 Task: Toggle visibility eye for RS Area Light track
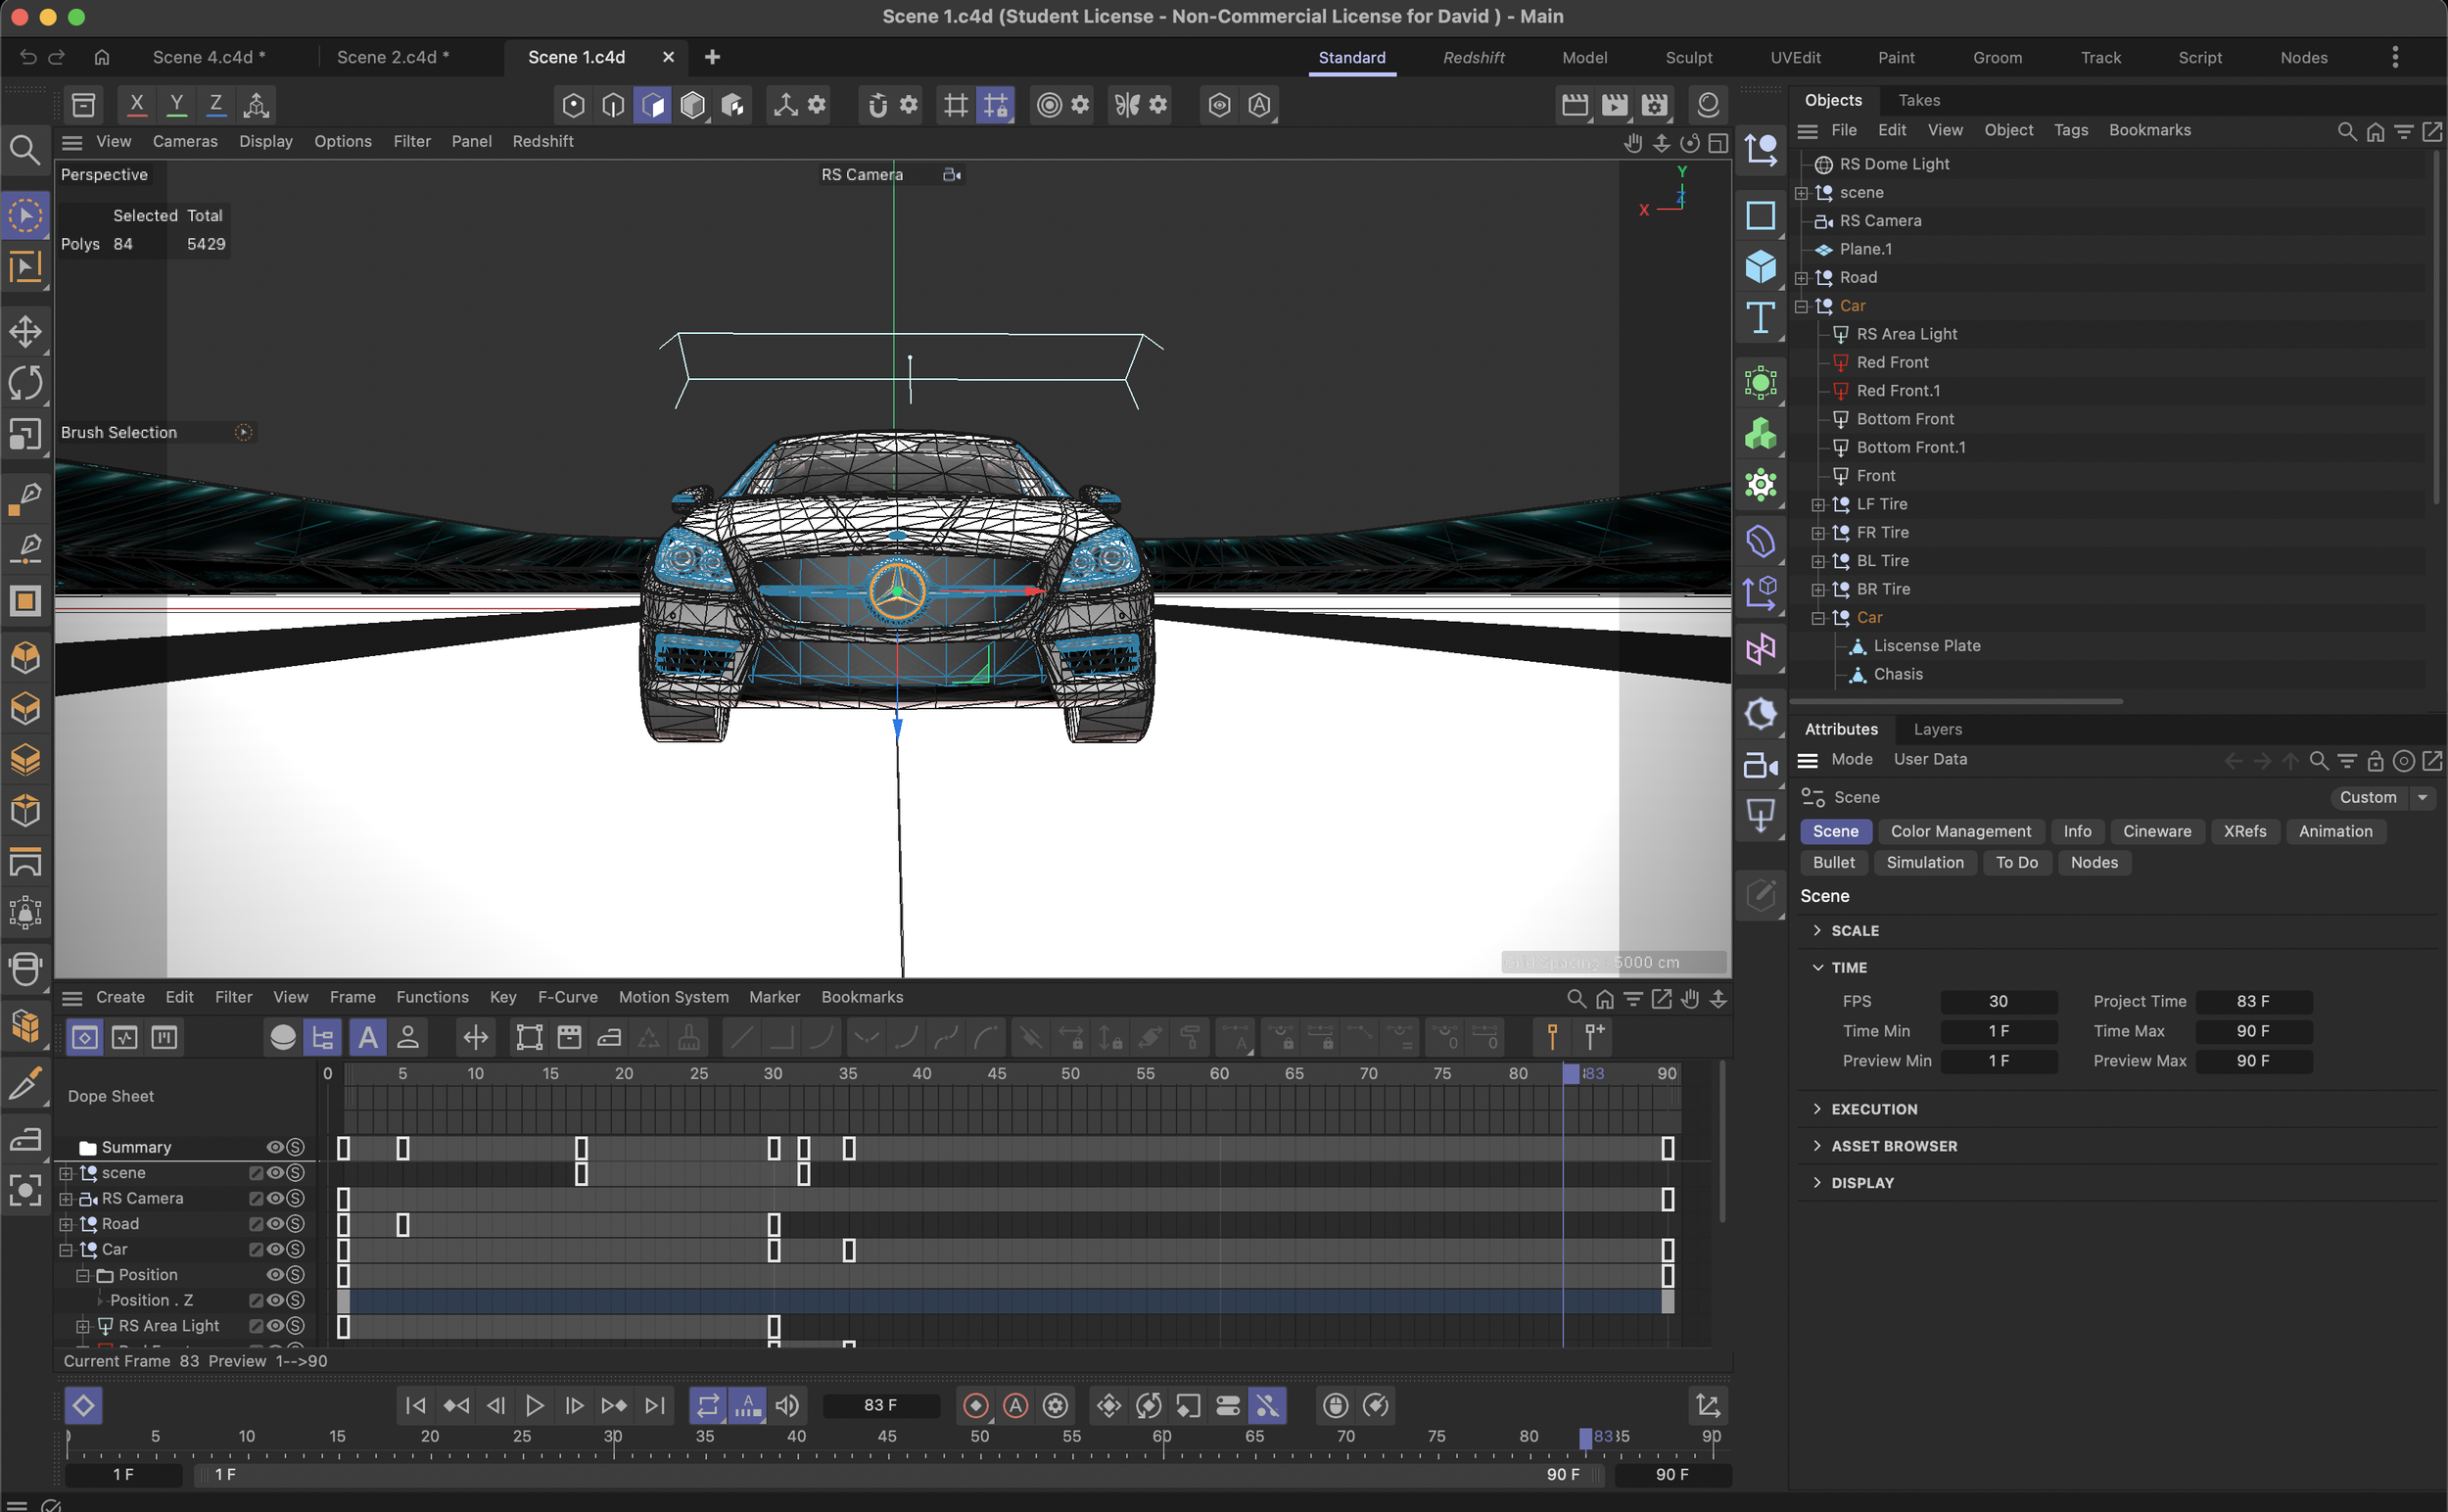coord(274,1326)
